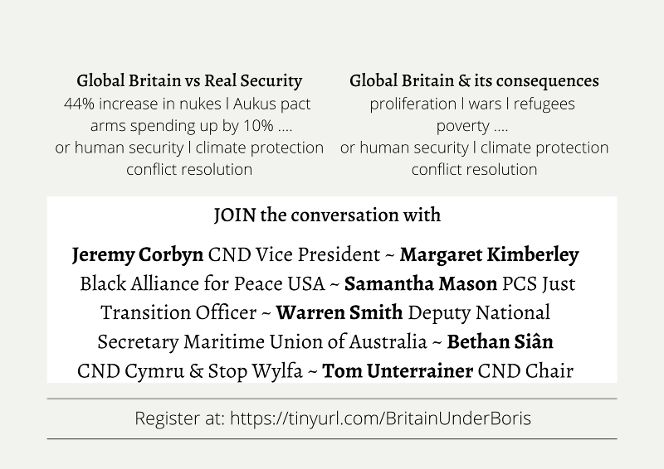Click the name Margaret Kimberley

pyautogui.click(x=489, y=254)
